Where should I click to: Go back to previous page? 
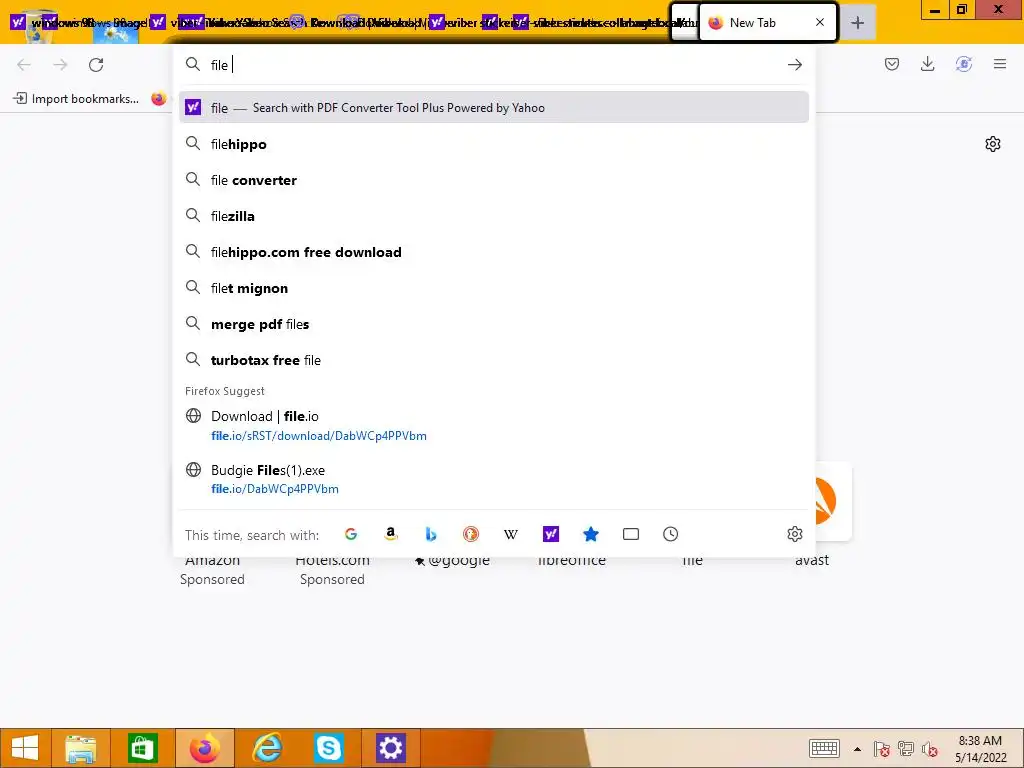(x=24, y=65)
